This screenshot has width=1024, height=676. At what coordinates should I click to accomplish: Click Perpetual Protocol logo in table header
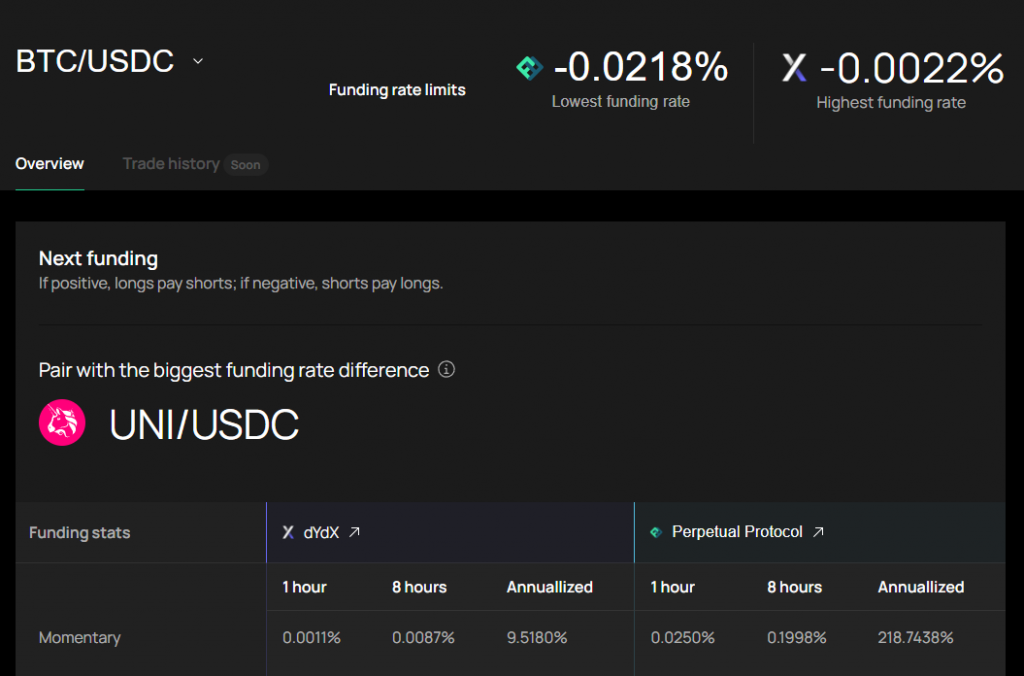click(x=656, y=533)
